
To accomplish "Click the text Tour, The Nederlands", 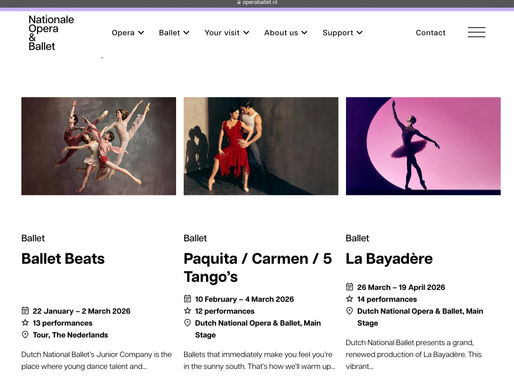I will (x=70, y=335).
